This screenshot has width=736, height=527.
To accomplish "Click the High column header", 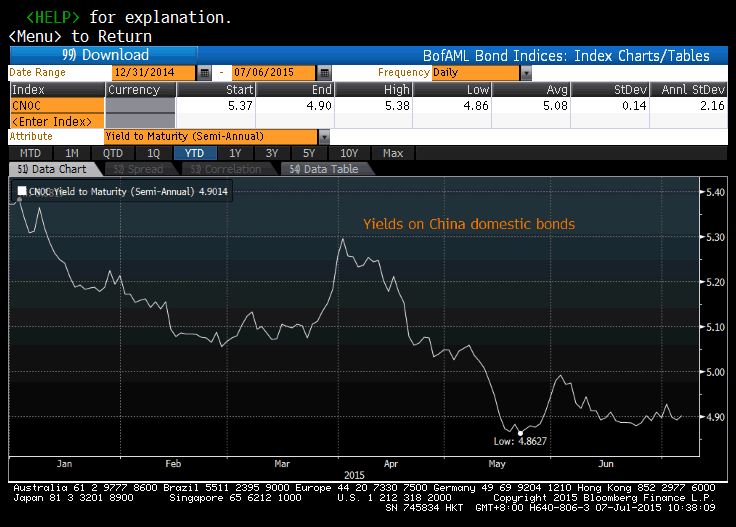I will 374,90.
